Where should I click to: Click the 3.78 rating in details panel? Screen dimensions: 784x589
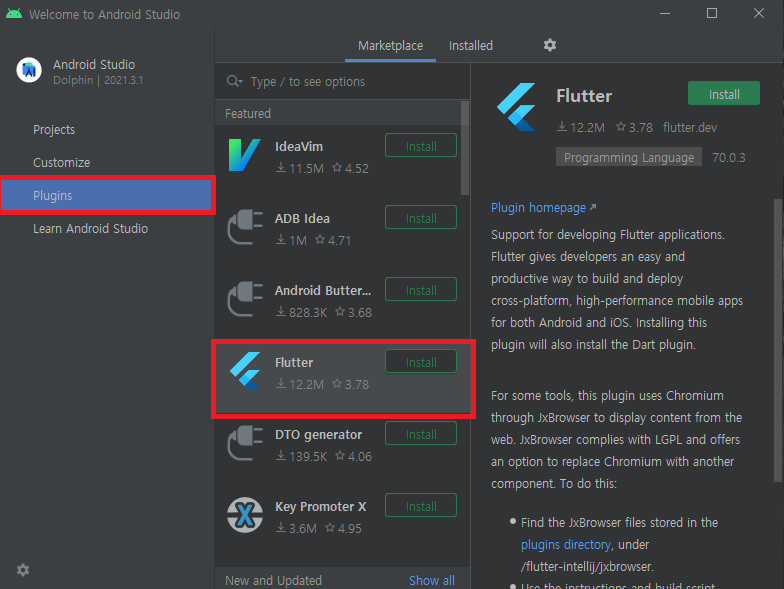click(634, 128)
